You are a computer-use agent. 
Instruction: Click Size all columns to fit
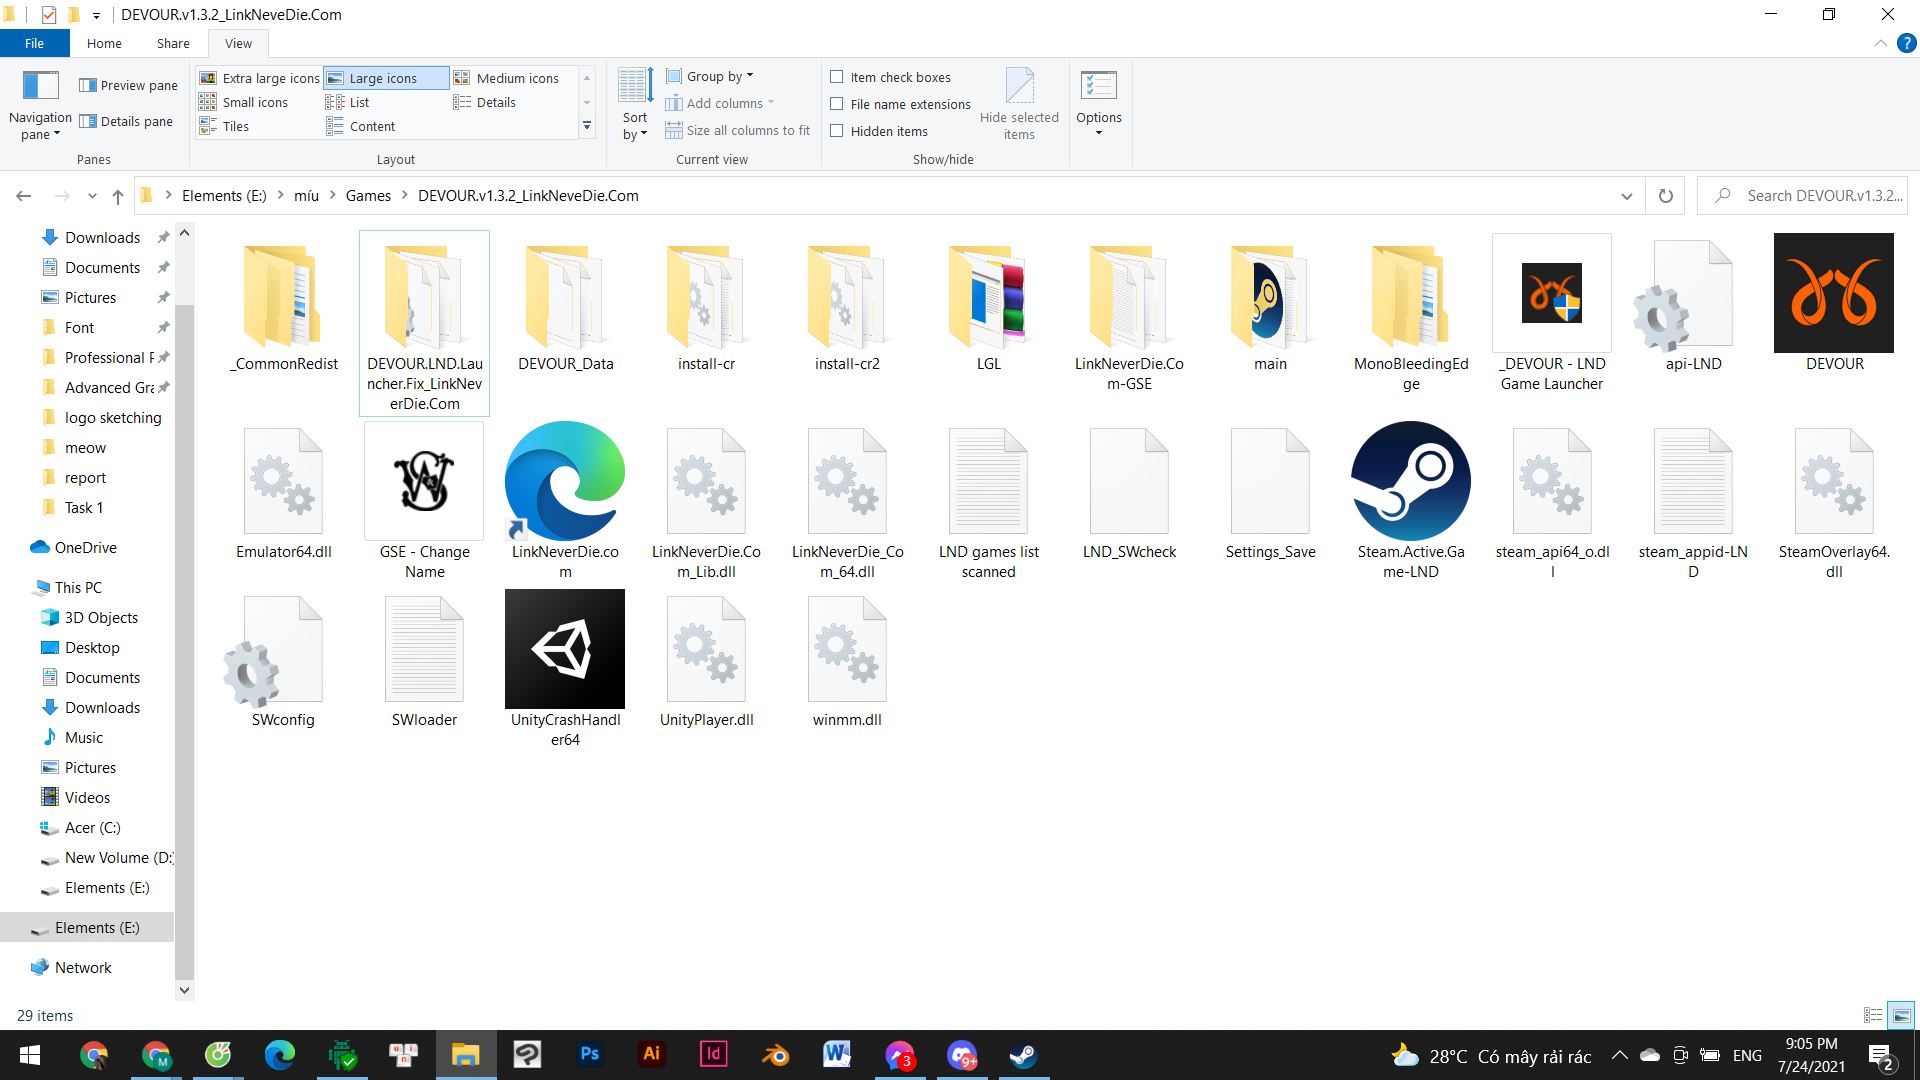point(748,129)
